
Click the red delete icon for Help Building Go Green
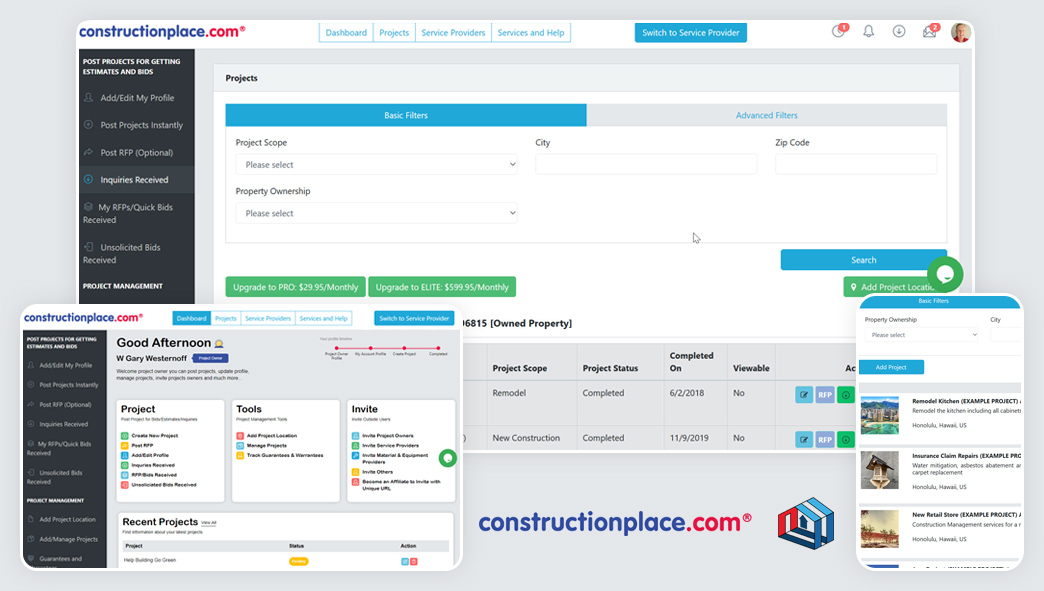413,562
